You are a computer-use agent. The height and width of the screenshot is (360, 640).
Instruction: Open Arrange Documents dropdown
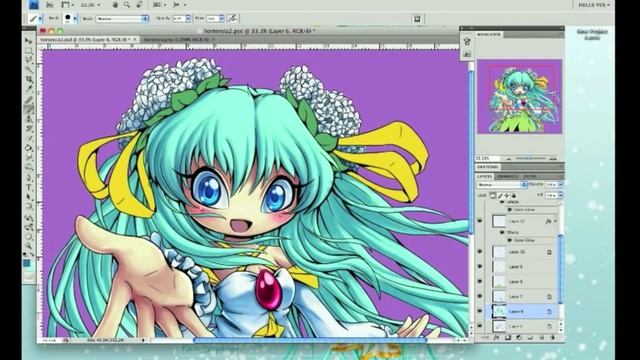point(159,5)
